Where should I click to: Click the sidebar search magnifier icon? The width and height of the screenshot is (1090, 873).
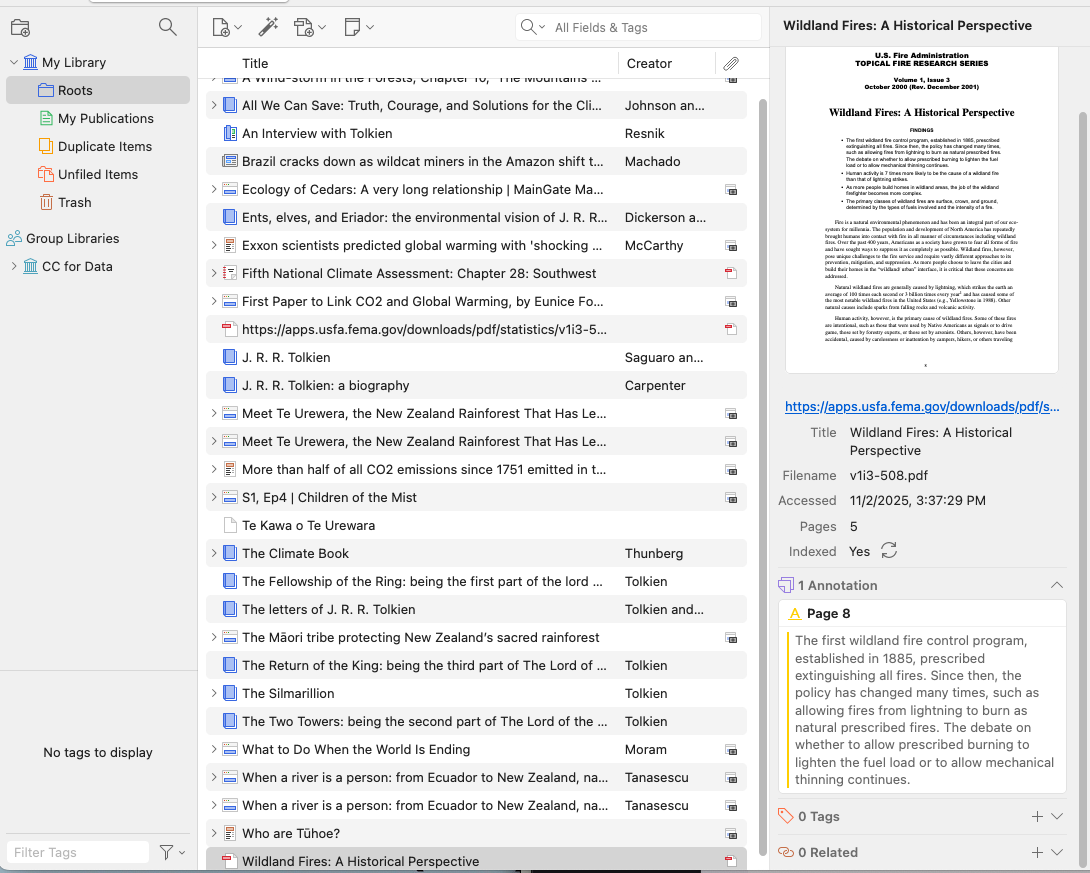pos(168,28)
